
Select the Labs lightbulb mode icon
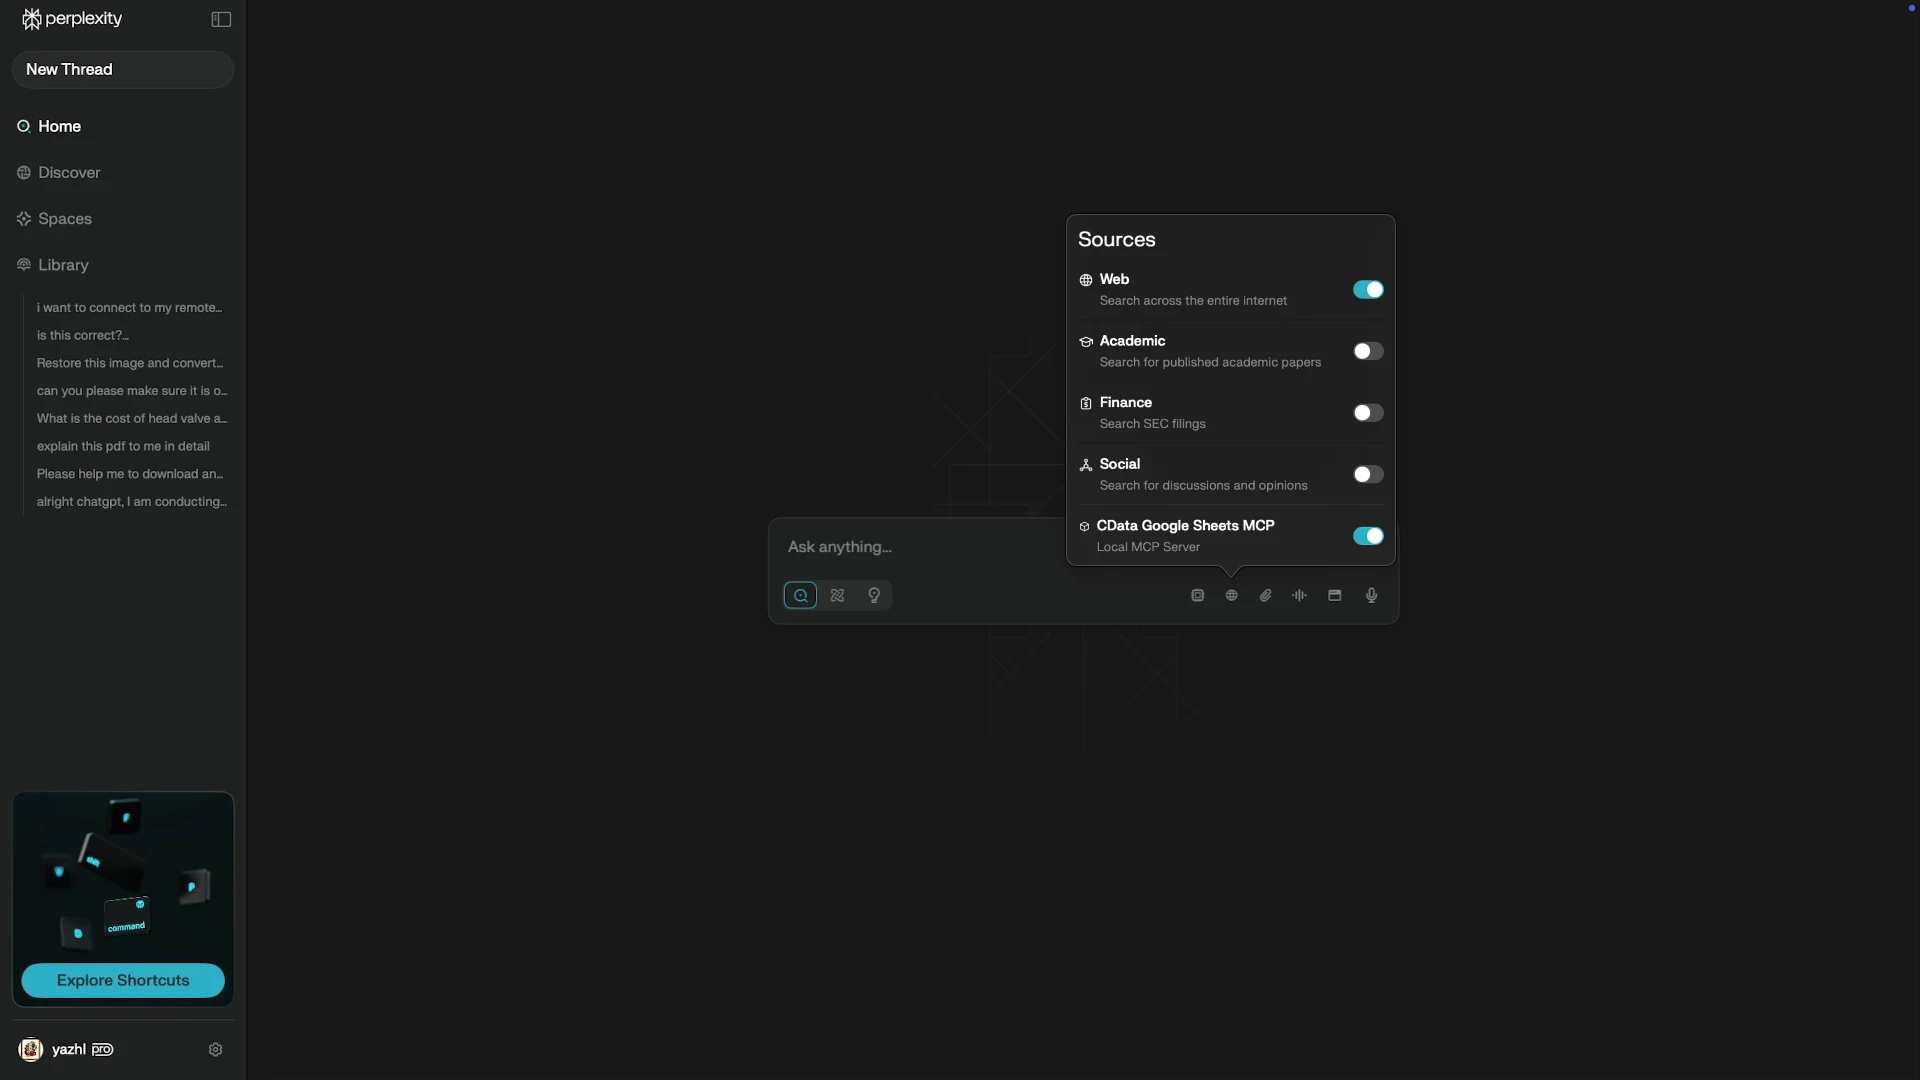874,595
